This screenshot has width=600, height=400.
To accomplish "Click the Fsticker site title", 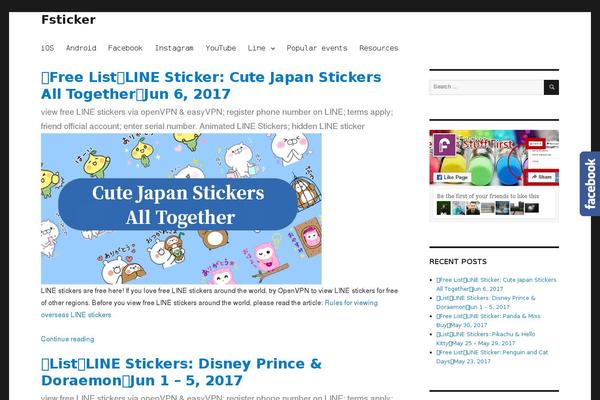I will (68, 20).
